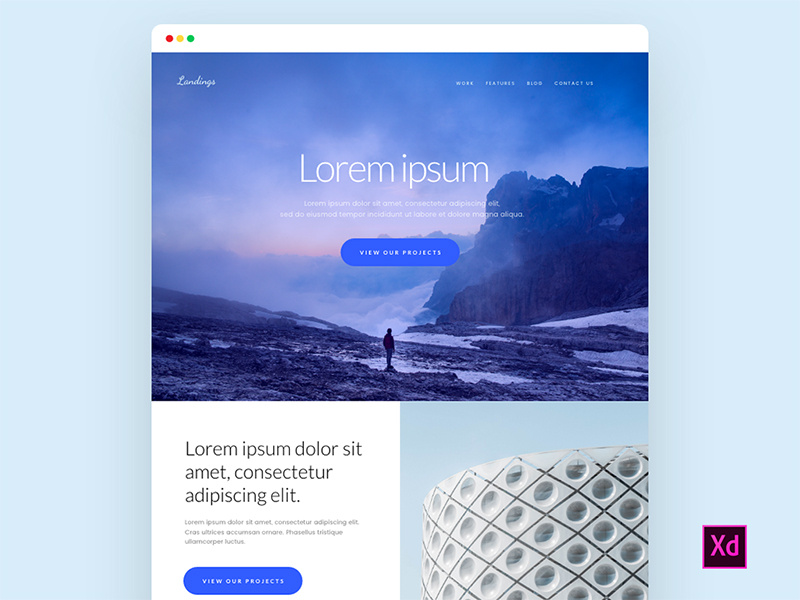Go to the BLOG navigation link
This screenshot has height=600, width=800.
(534, 83)
